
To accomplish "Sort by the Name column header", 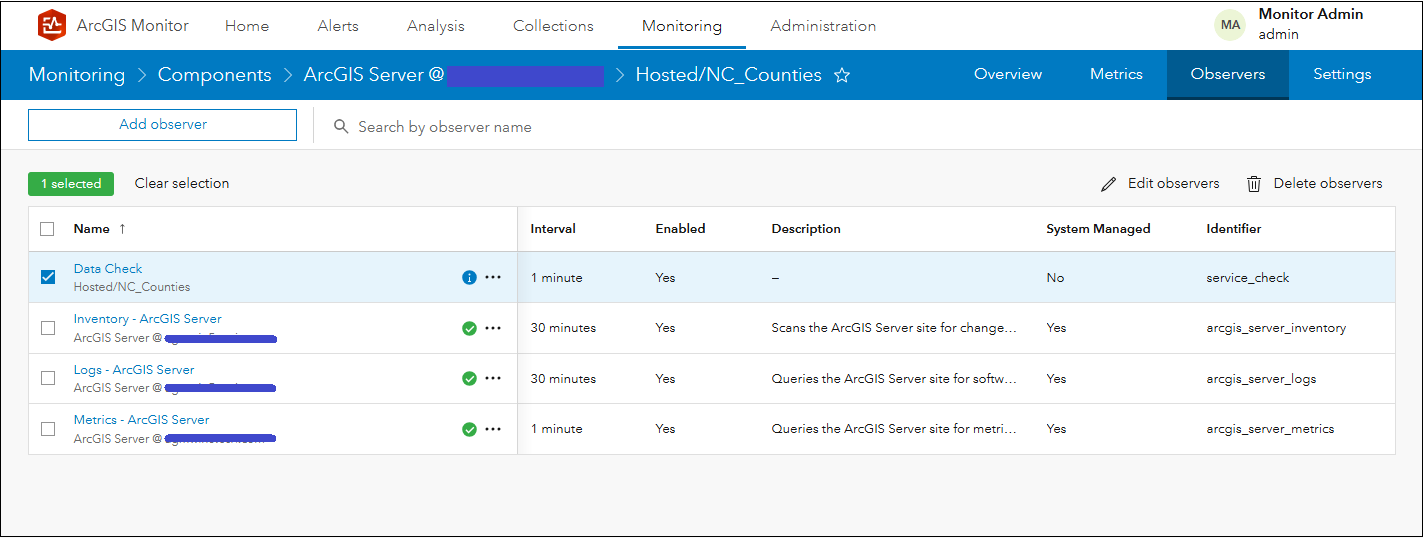I will coord(92,229).
